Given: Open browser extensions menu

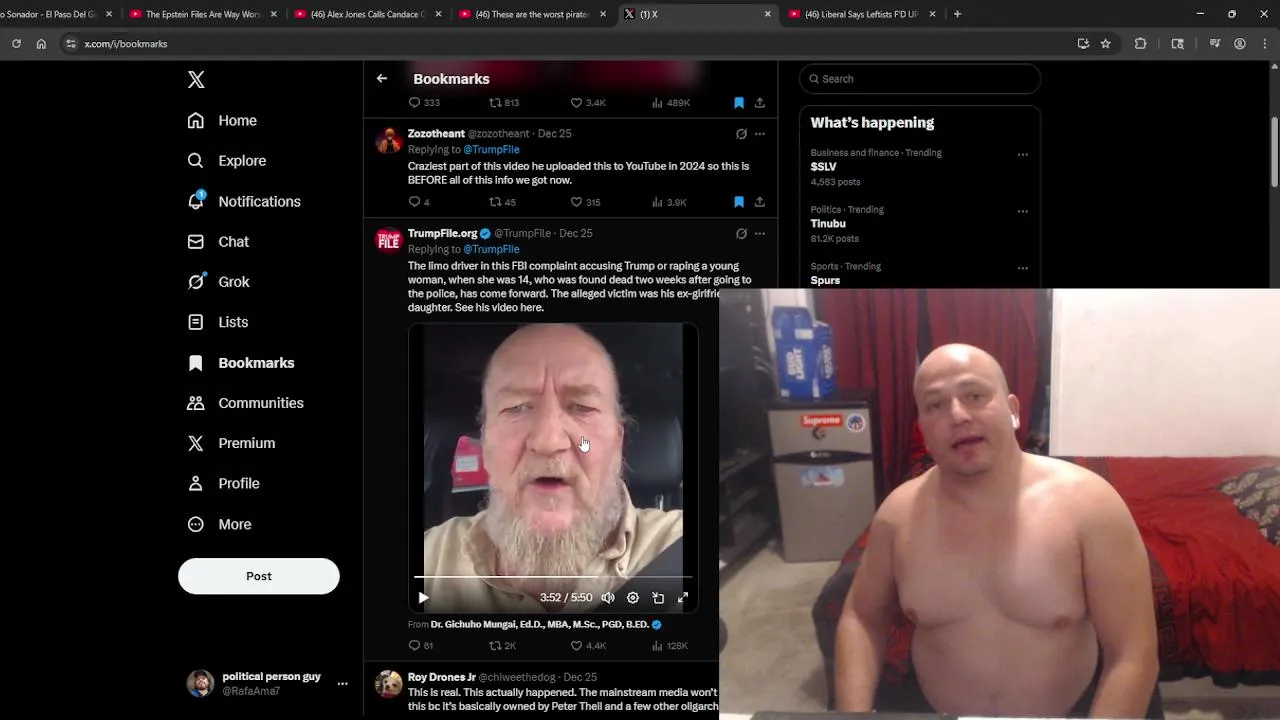Looking at the screenshot, I should [x=1140, y=44].
